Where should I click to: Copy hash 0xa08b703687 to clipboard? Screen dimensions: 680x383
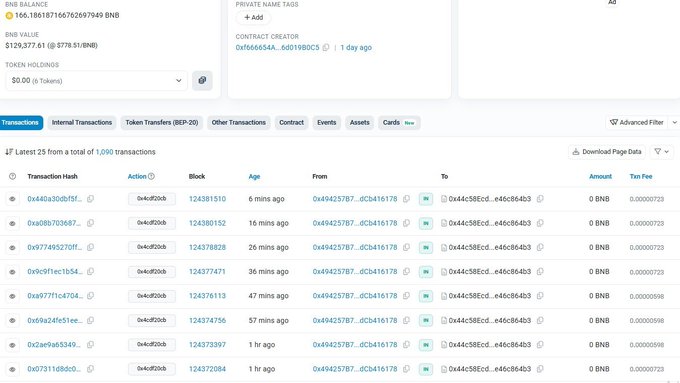(90, 223)
